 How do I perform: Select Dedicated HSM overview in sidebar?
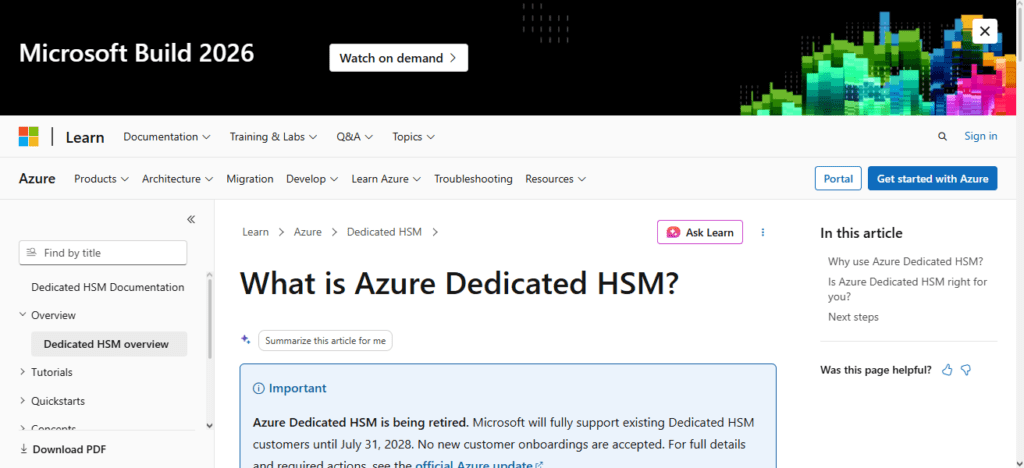pyautogui.click(x=109, y=344)
